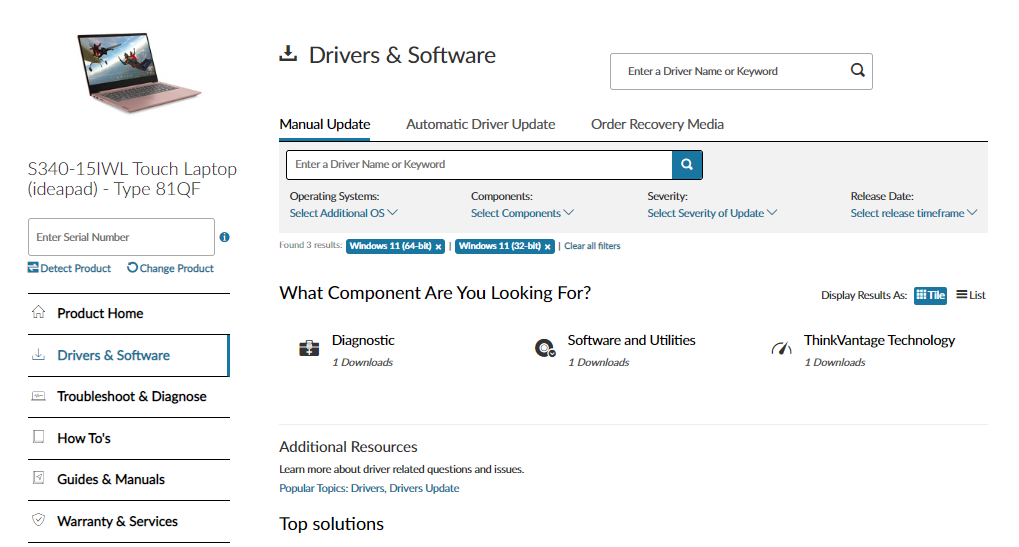The width and height of the screenshot is (1019, 547).
Task: Click the info icon beside serial number field
Action: tap(224, 237)
